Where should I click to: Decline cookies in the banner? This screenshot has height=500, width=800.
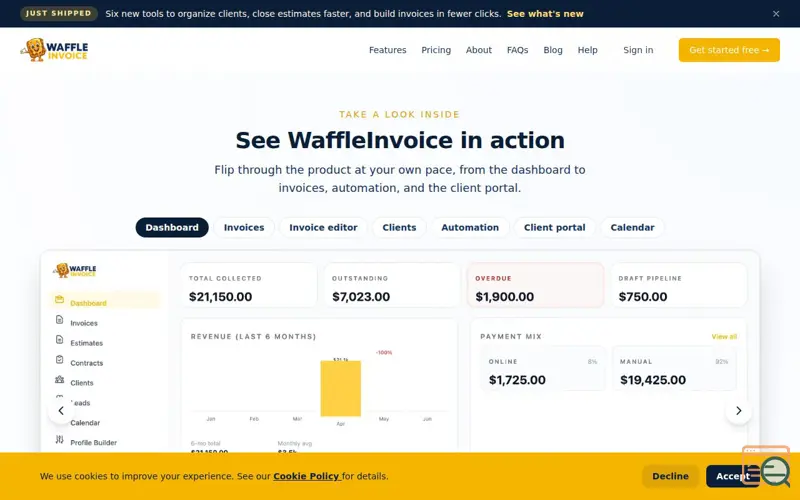(670, 476)
